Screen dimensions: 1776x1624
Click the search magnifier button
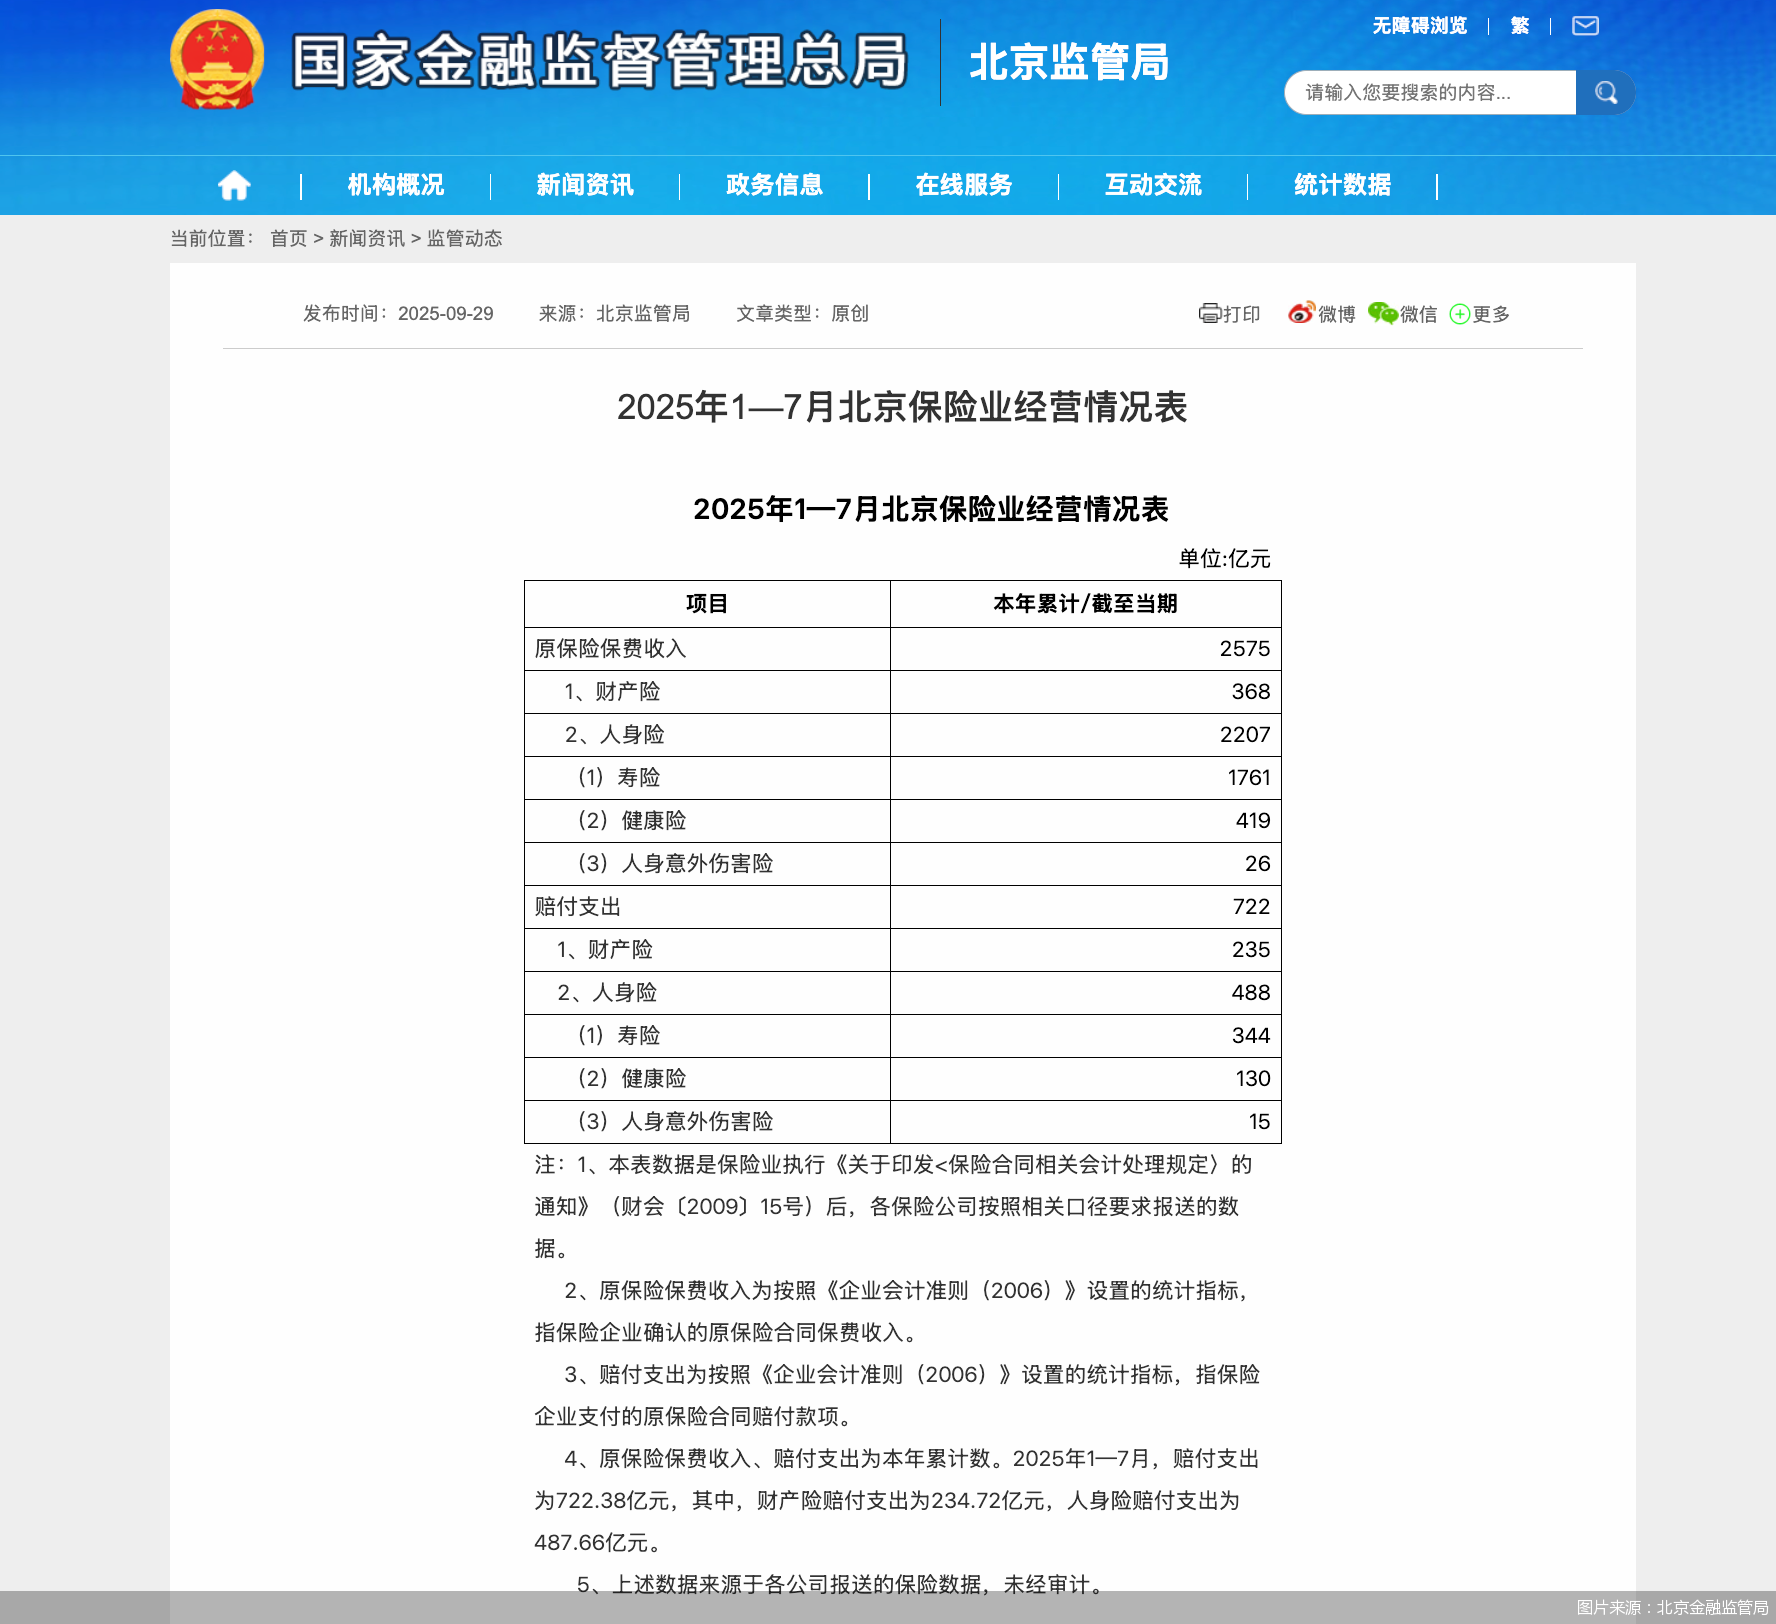click(1605, 93)
